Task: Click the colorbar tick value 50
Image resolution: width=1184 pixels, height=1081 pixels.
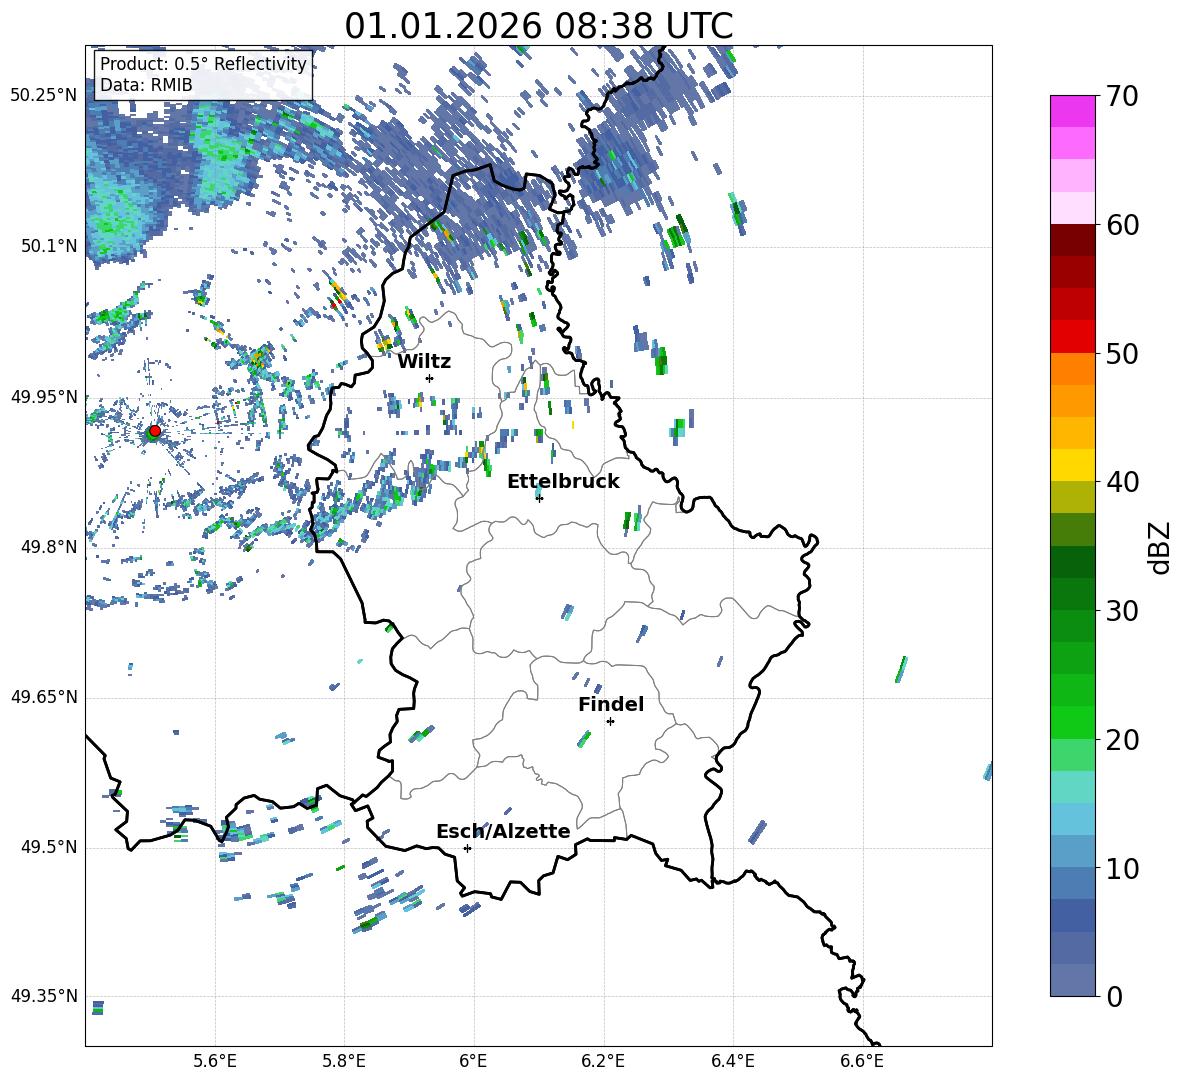Action: click(1123, 354)
